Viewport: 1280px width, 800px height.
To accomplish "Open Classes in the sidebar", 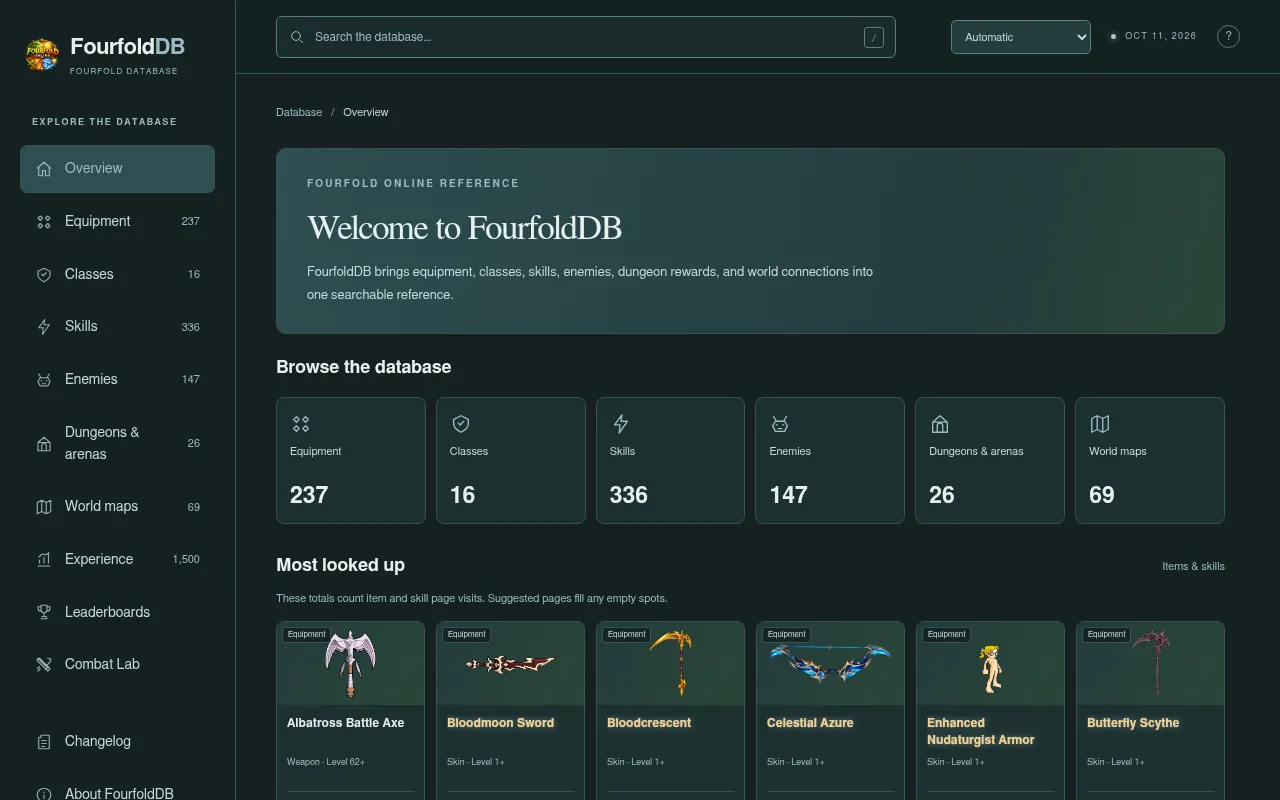I will click(117, 274).
